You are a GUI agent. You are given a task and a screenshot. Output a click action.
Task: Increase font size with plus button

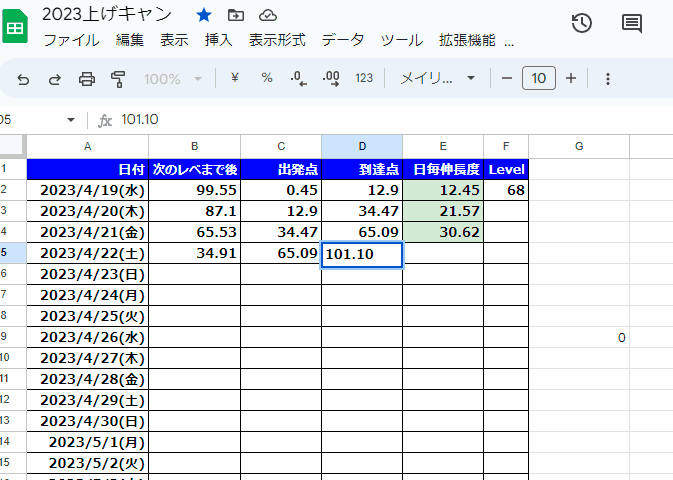coord(571,78)
